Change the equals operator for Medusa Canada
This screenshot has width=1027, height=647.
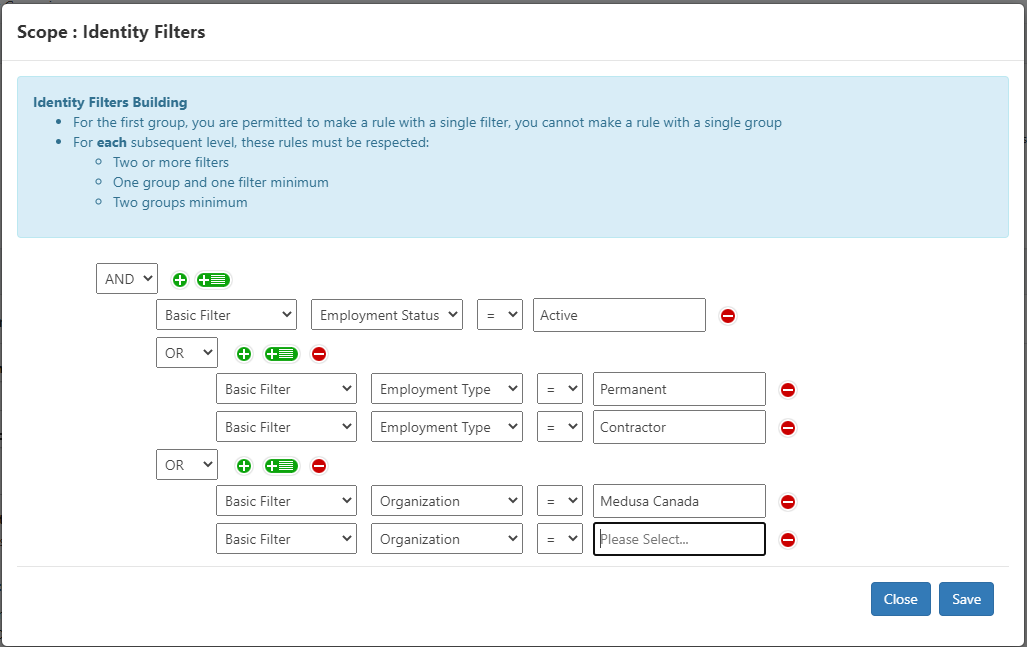[559, 501]
